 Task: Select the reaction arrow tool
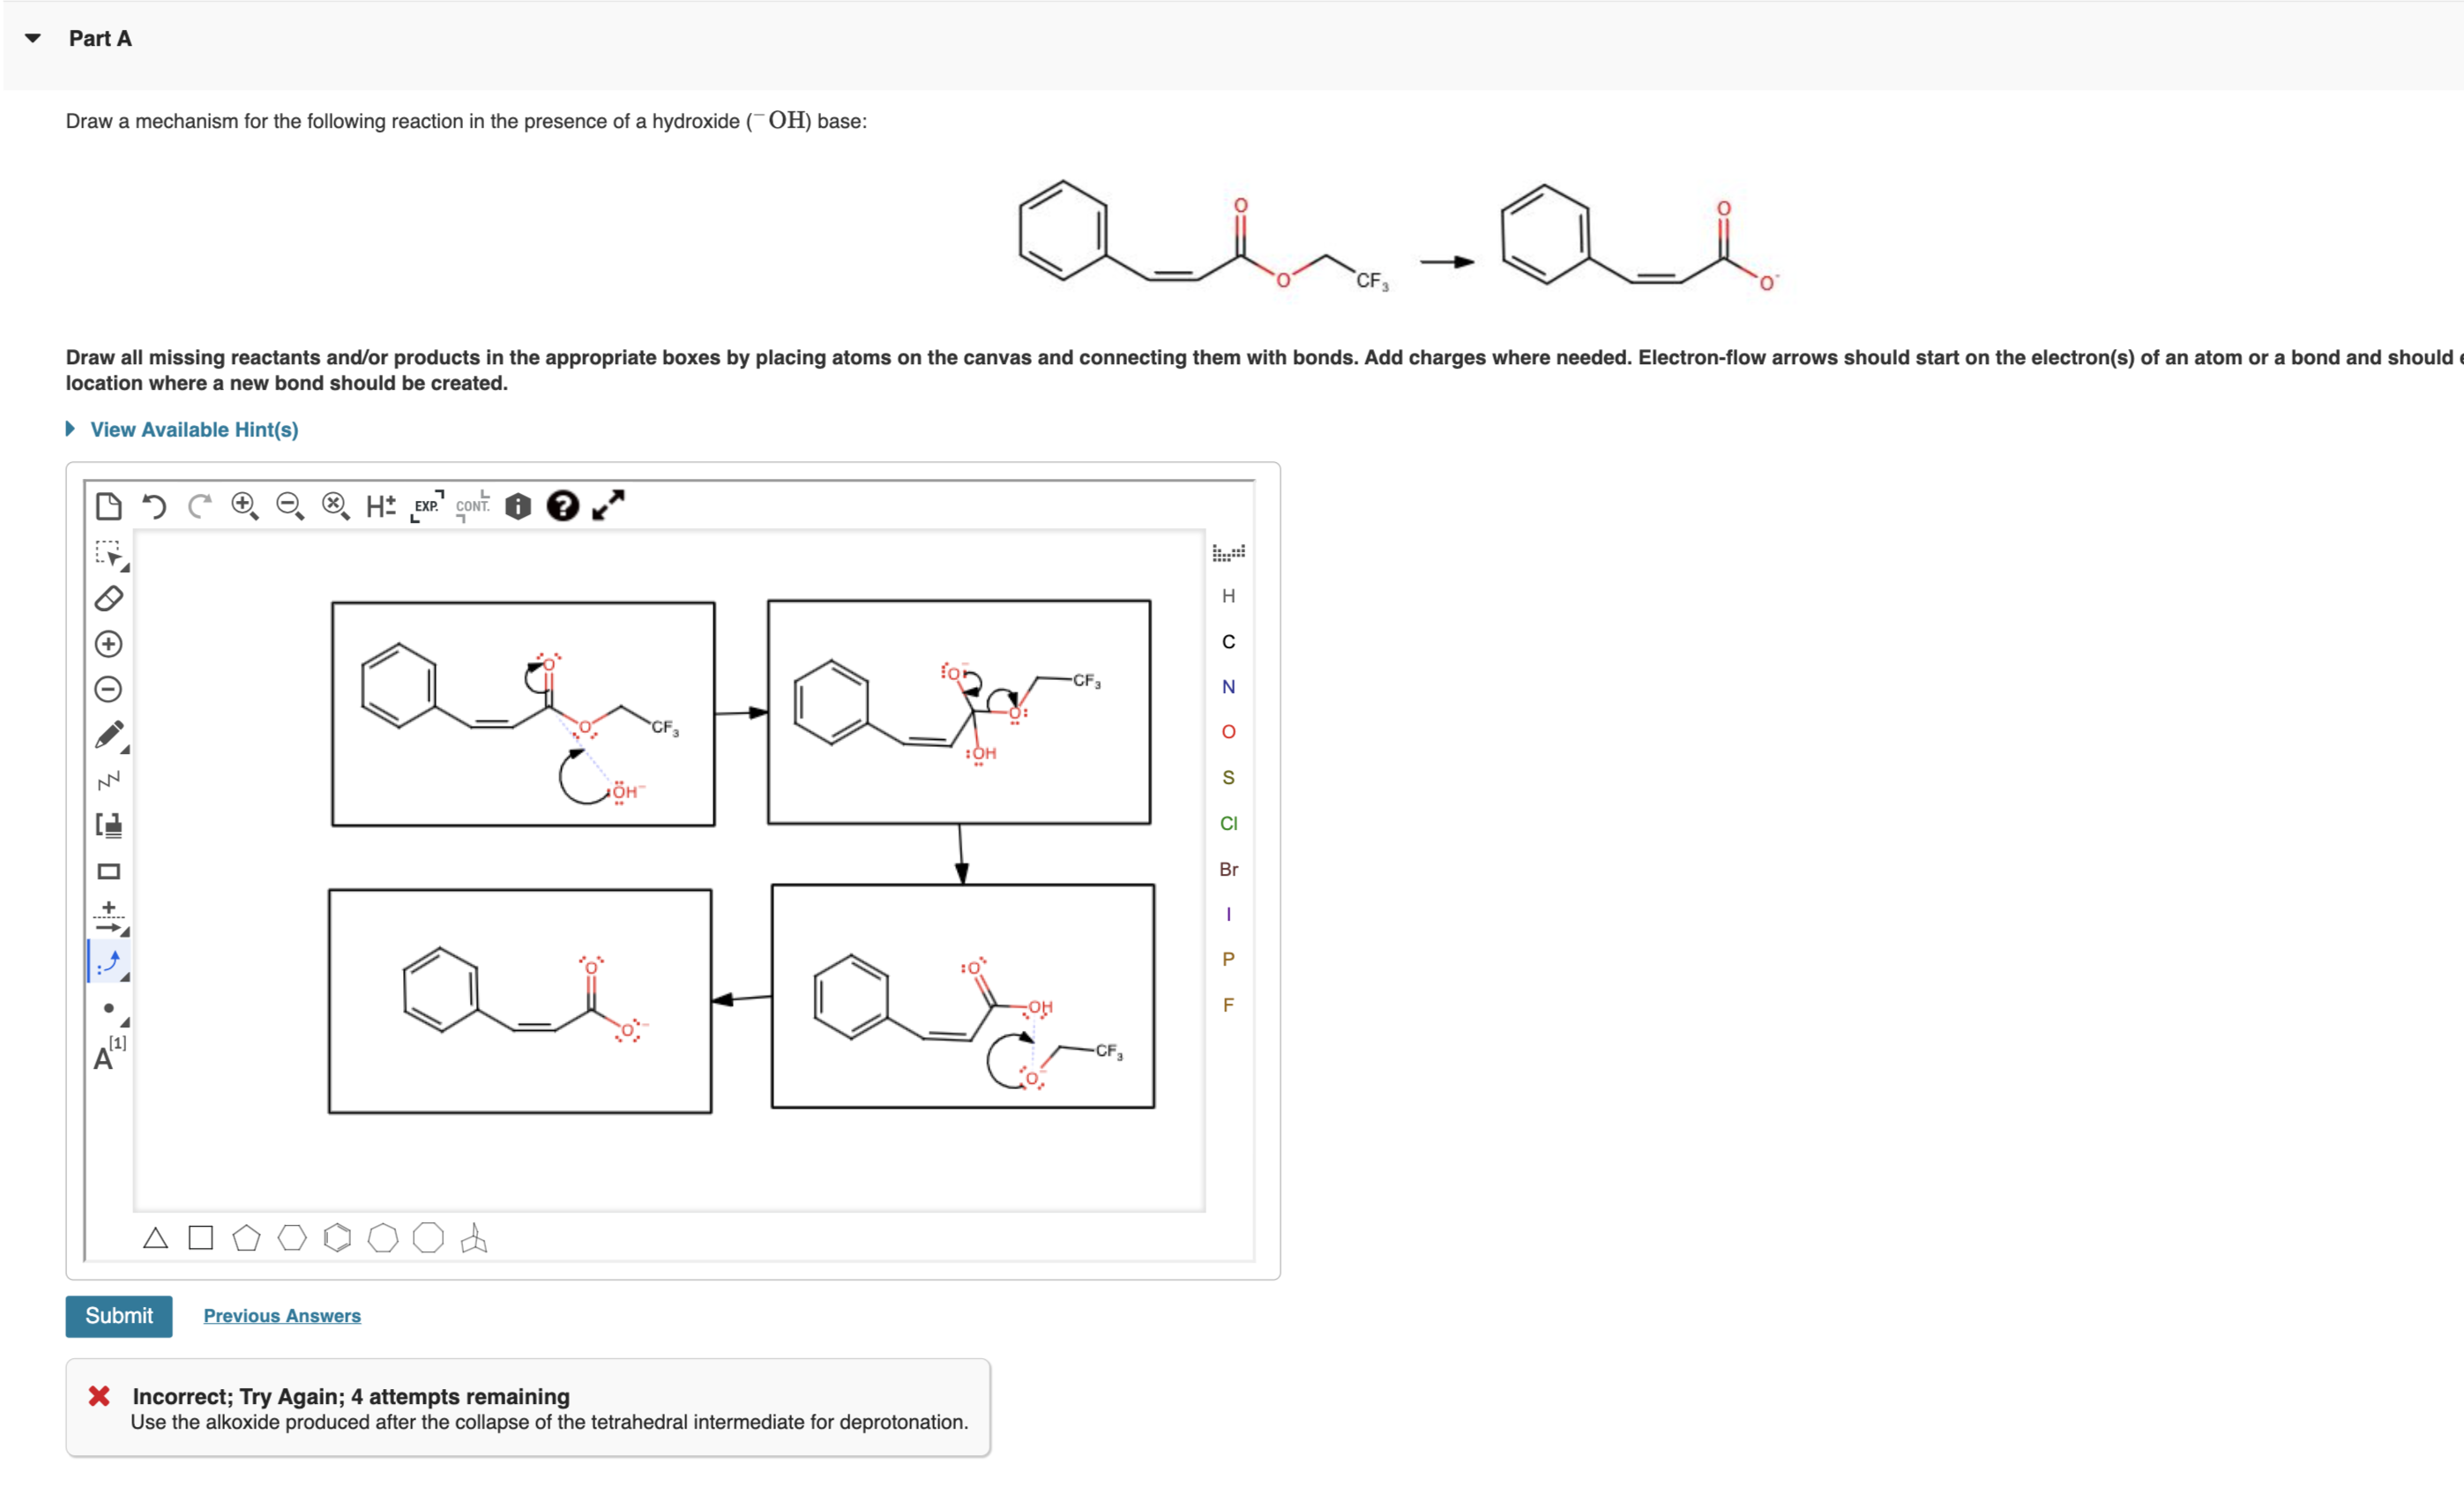pyautogui.click(x=110, y=918)
